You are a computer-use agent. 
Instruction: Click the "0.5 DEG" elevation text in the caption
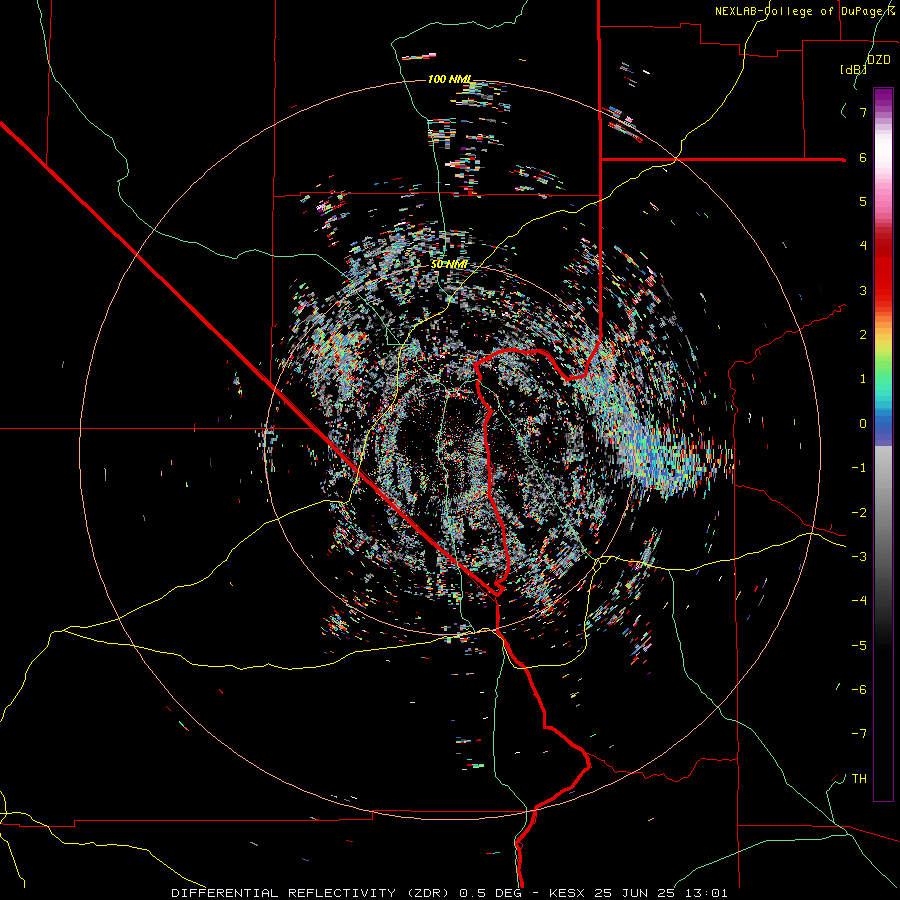tap(490, 893)
